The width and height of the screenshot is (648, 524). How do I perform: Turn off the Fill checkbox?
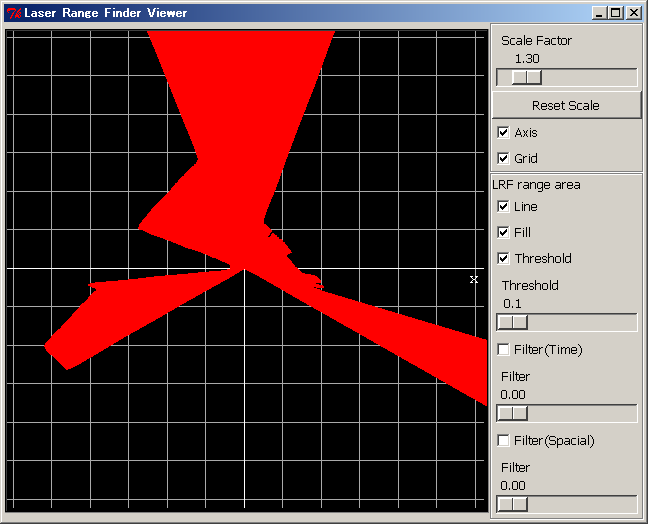[x=503, y=232]
